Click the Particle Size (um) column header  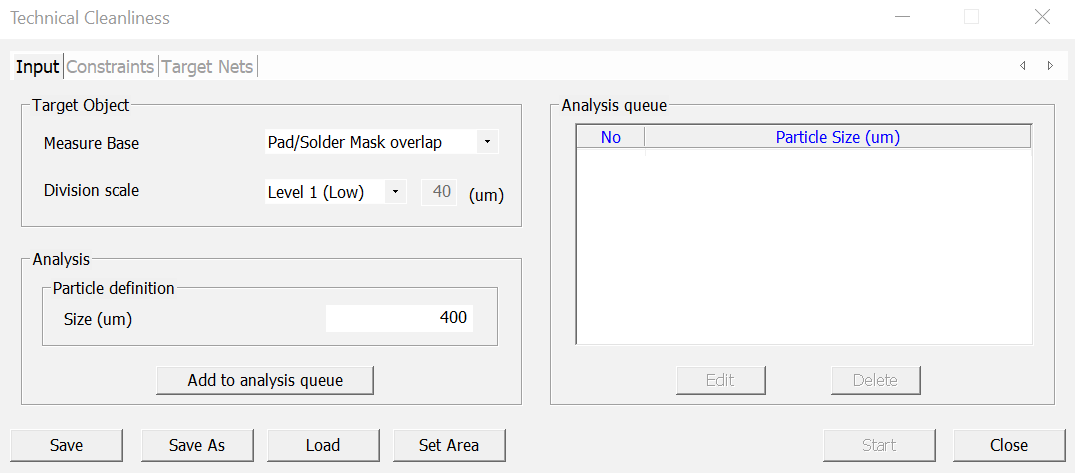point(837,137)
